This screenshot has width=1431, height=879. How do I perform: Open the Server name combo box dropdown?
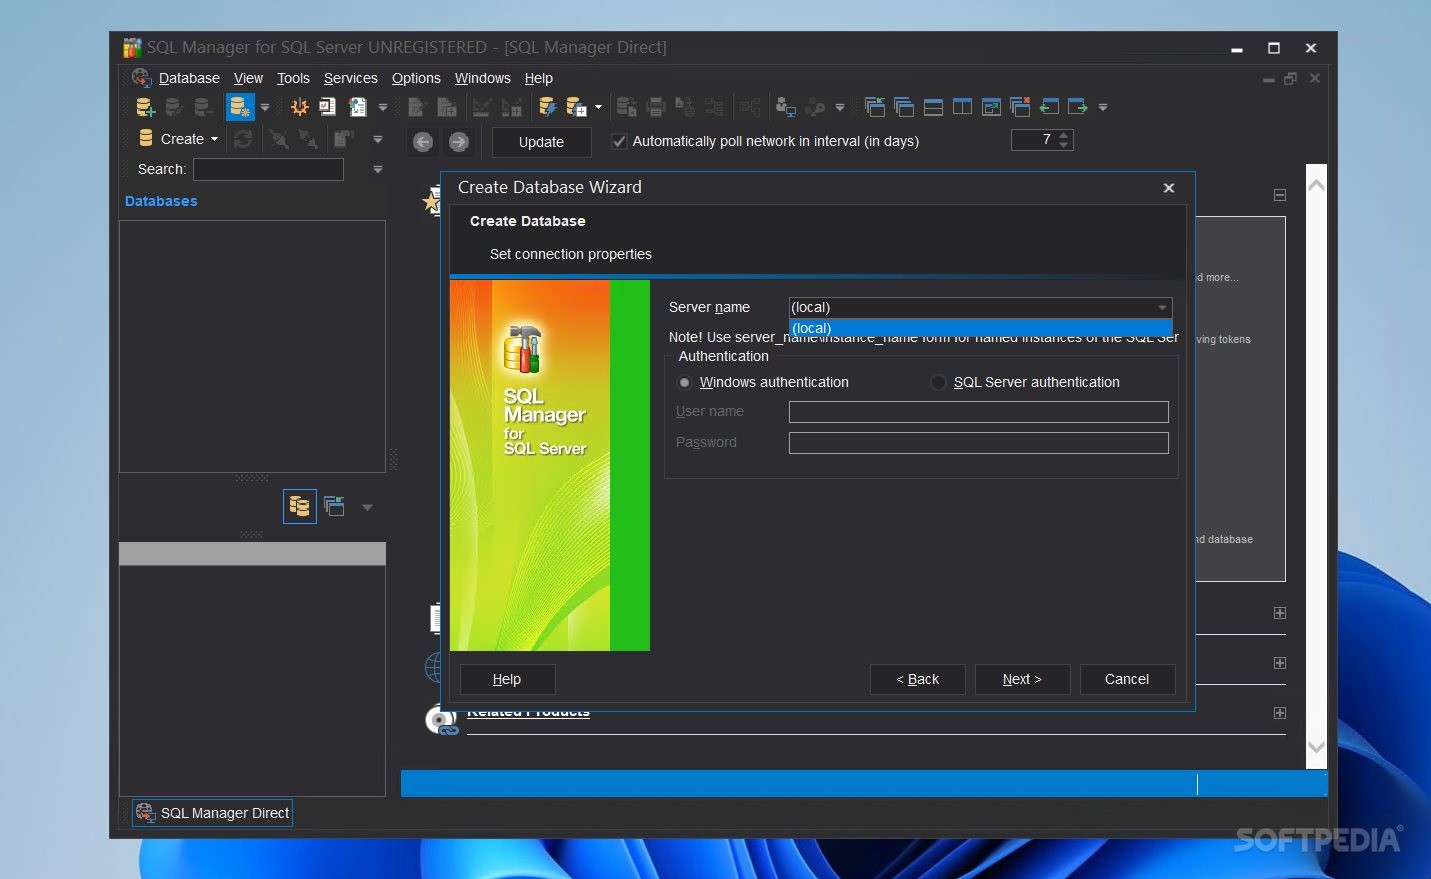tap(1162, 307)
